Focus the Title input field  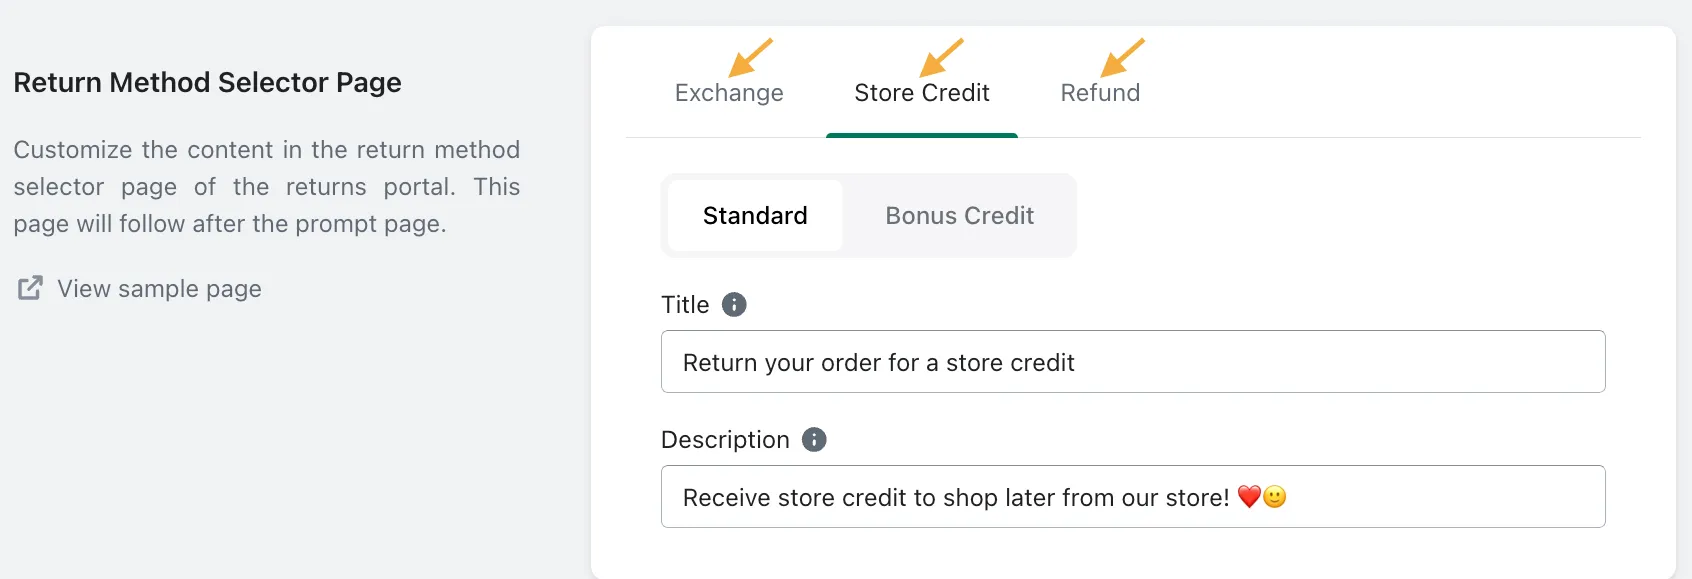tap(1133, 362)
